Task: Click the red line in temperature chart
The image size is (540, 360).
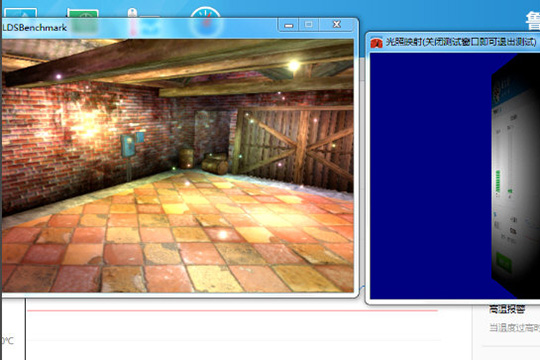Action: coord(232,310)
